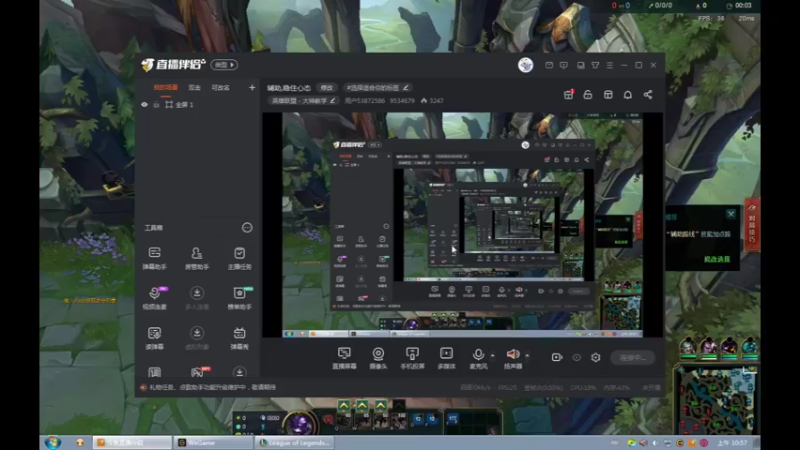Click the layout grid icon above the preview
The height and width of the screenshot is (450, 800).
coord(608,94)
